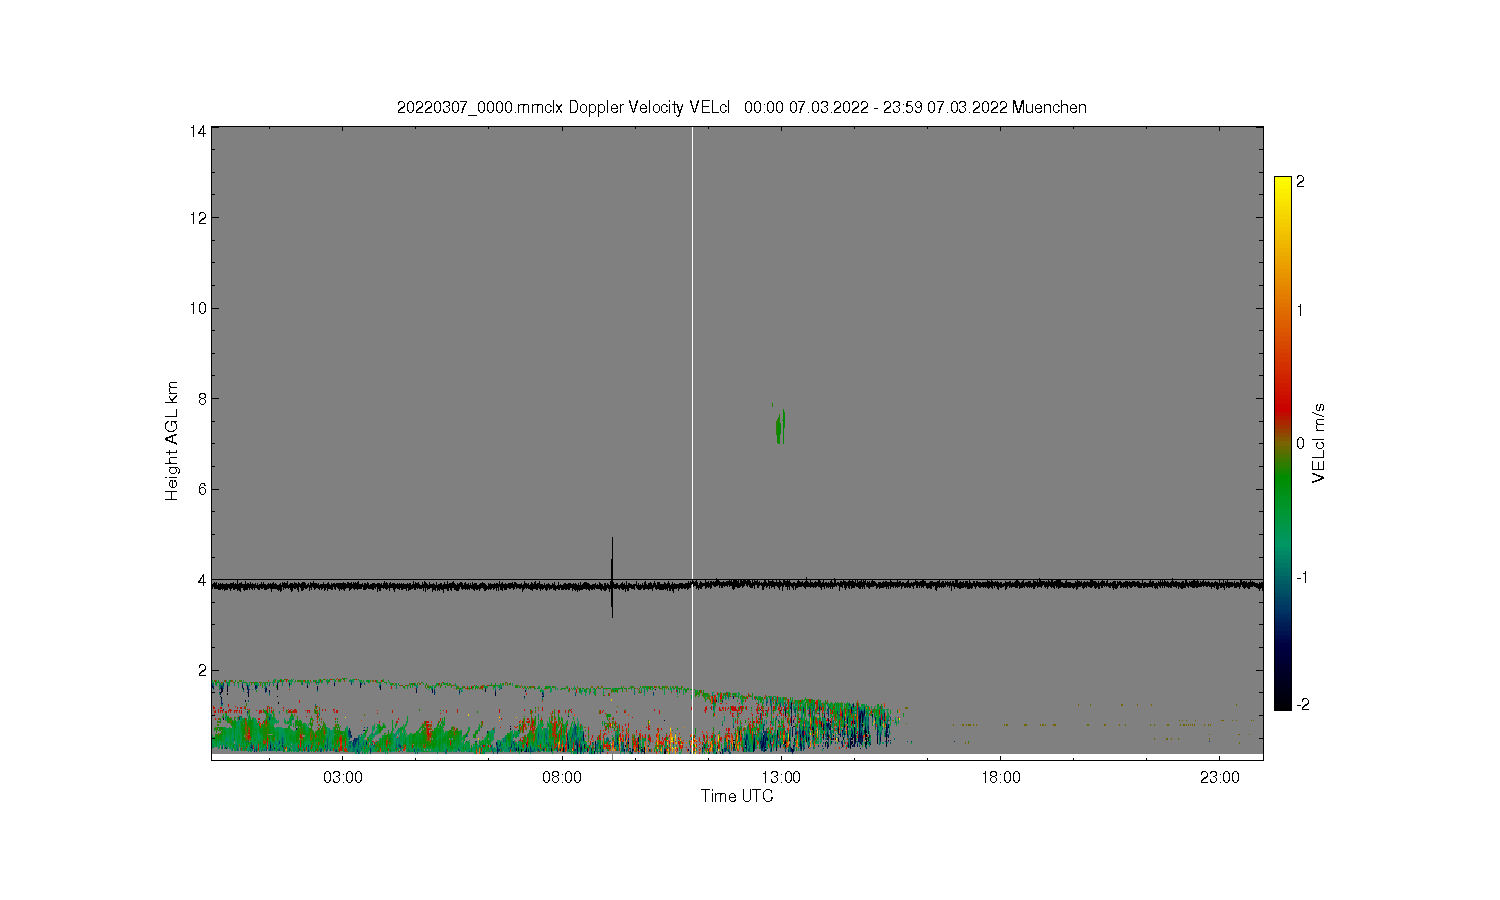Screen dimensions: 1500x900
Task: Click the height tick label 6
Action: click(x=202, y=489)
